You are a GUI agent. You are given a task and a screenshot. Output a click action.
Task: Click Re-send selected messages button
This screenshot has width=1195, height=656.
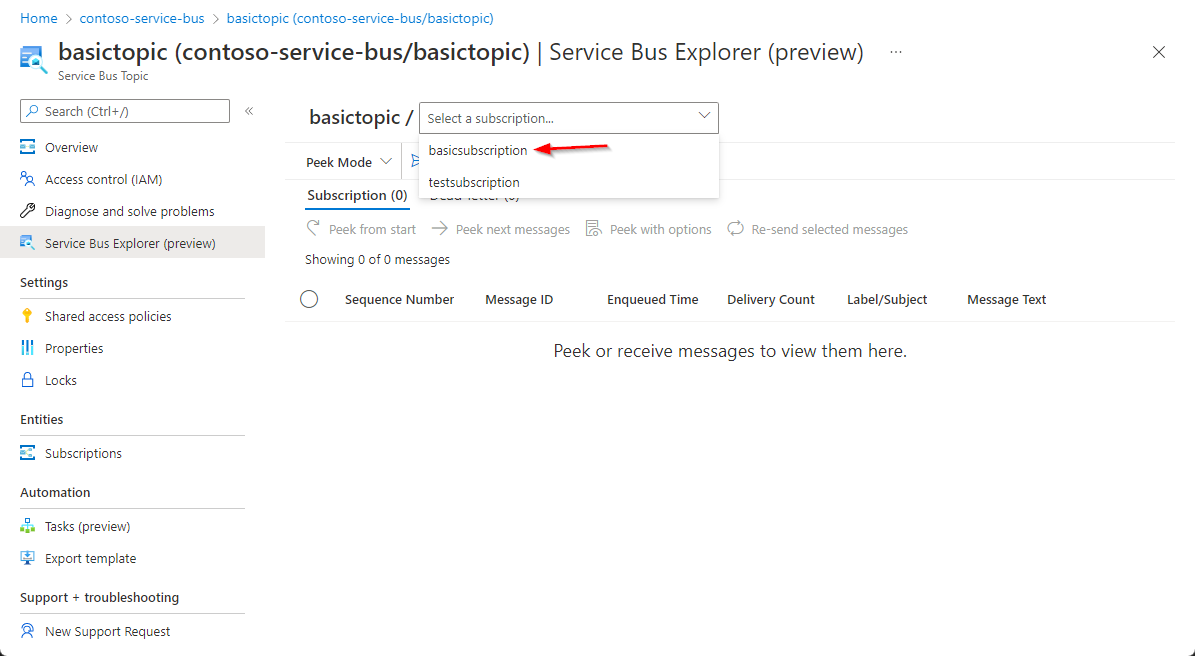pyautogui.click(x=818, y=229)
